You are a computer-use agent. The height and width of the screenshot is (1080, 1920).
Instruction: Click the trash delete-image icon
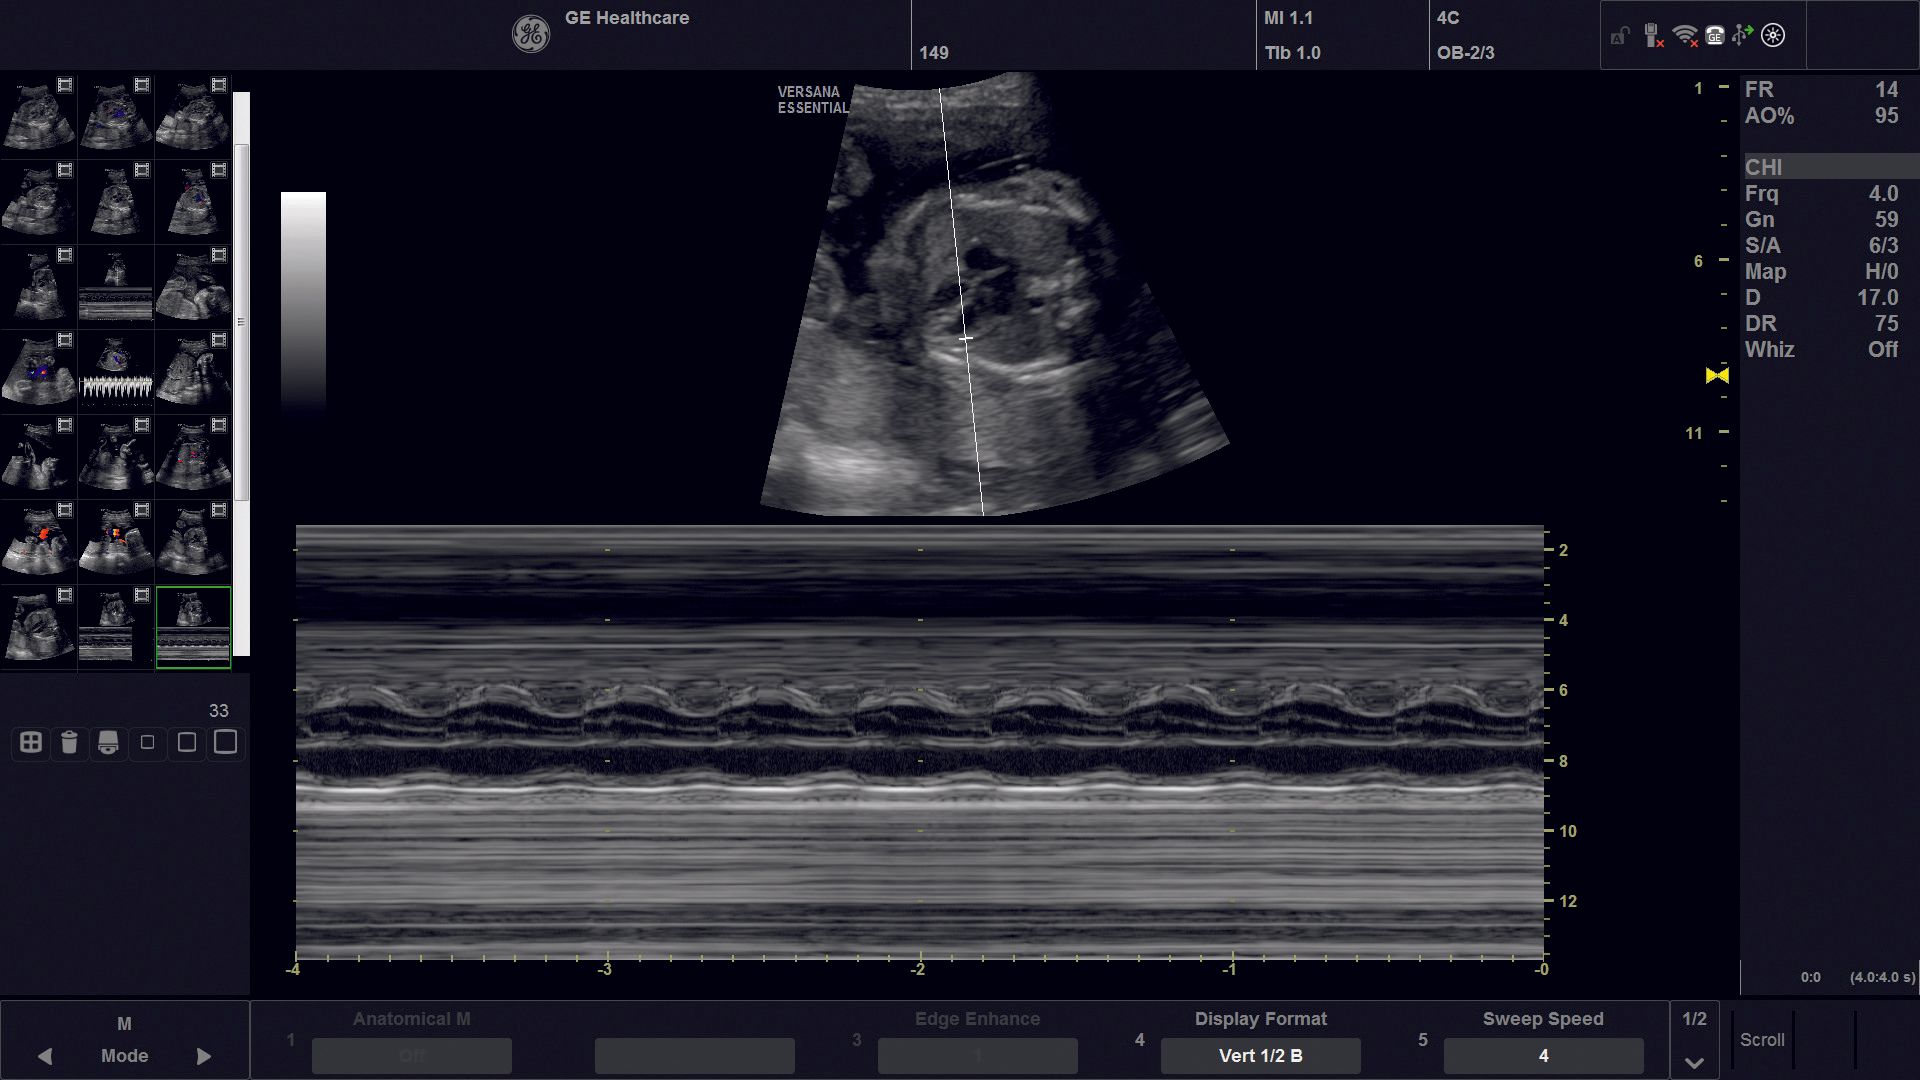point(69,743)
